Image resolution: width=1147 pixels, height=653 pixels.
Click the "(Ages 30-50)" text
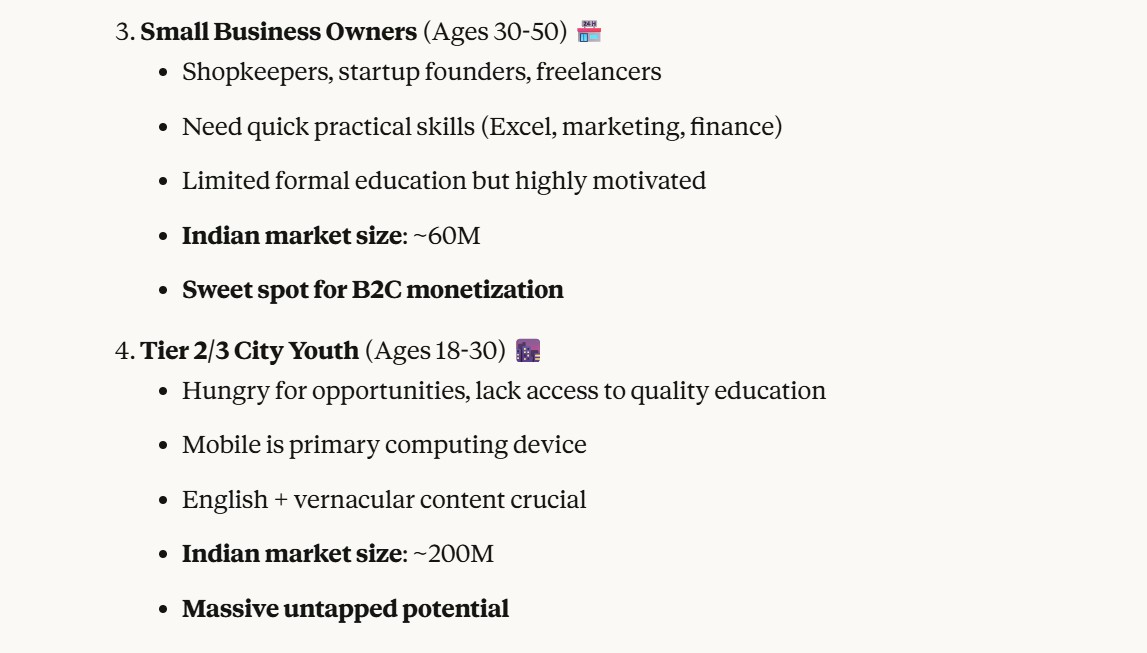495,32
